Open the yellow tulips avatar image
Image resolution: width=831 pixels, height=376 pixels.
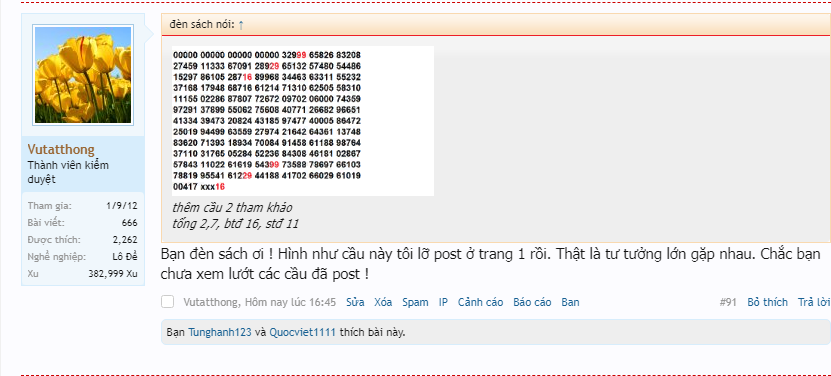coord(83,75)
